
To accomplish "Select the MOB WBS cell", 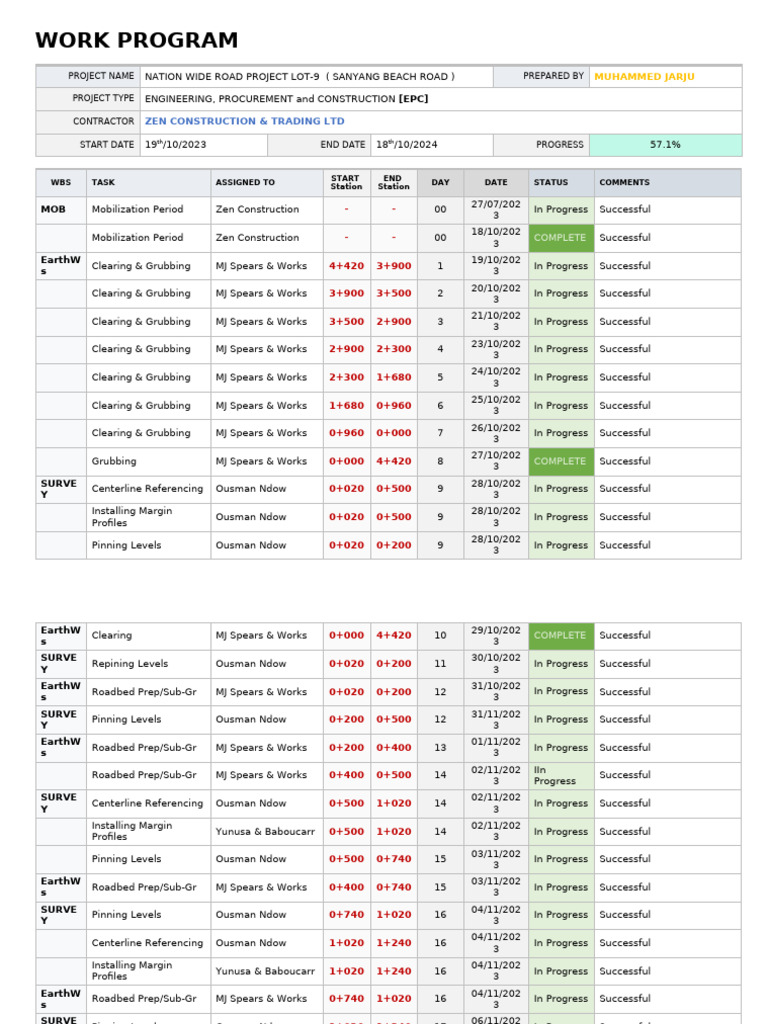I will (61, 210).
